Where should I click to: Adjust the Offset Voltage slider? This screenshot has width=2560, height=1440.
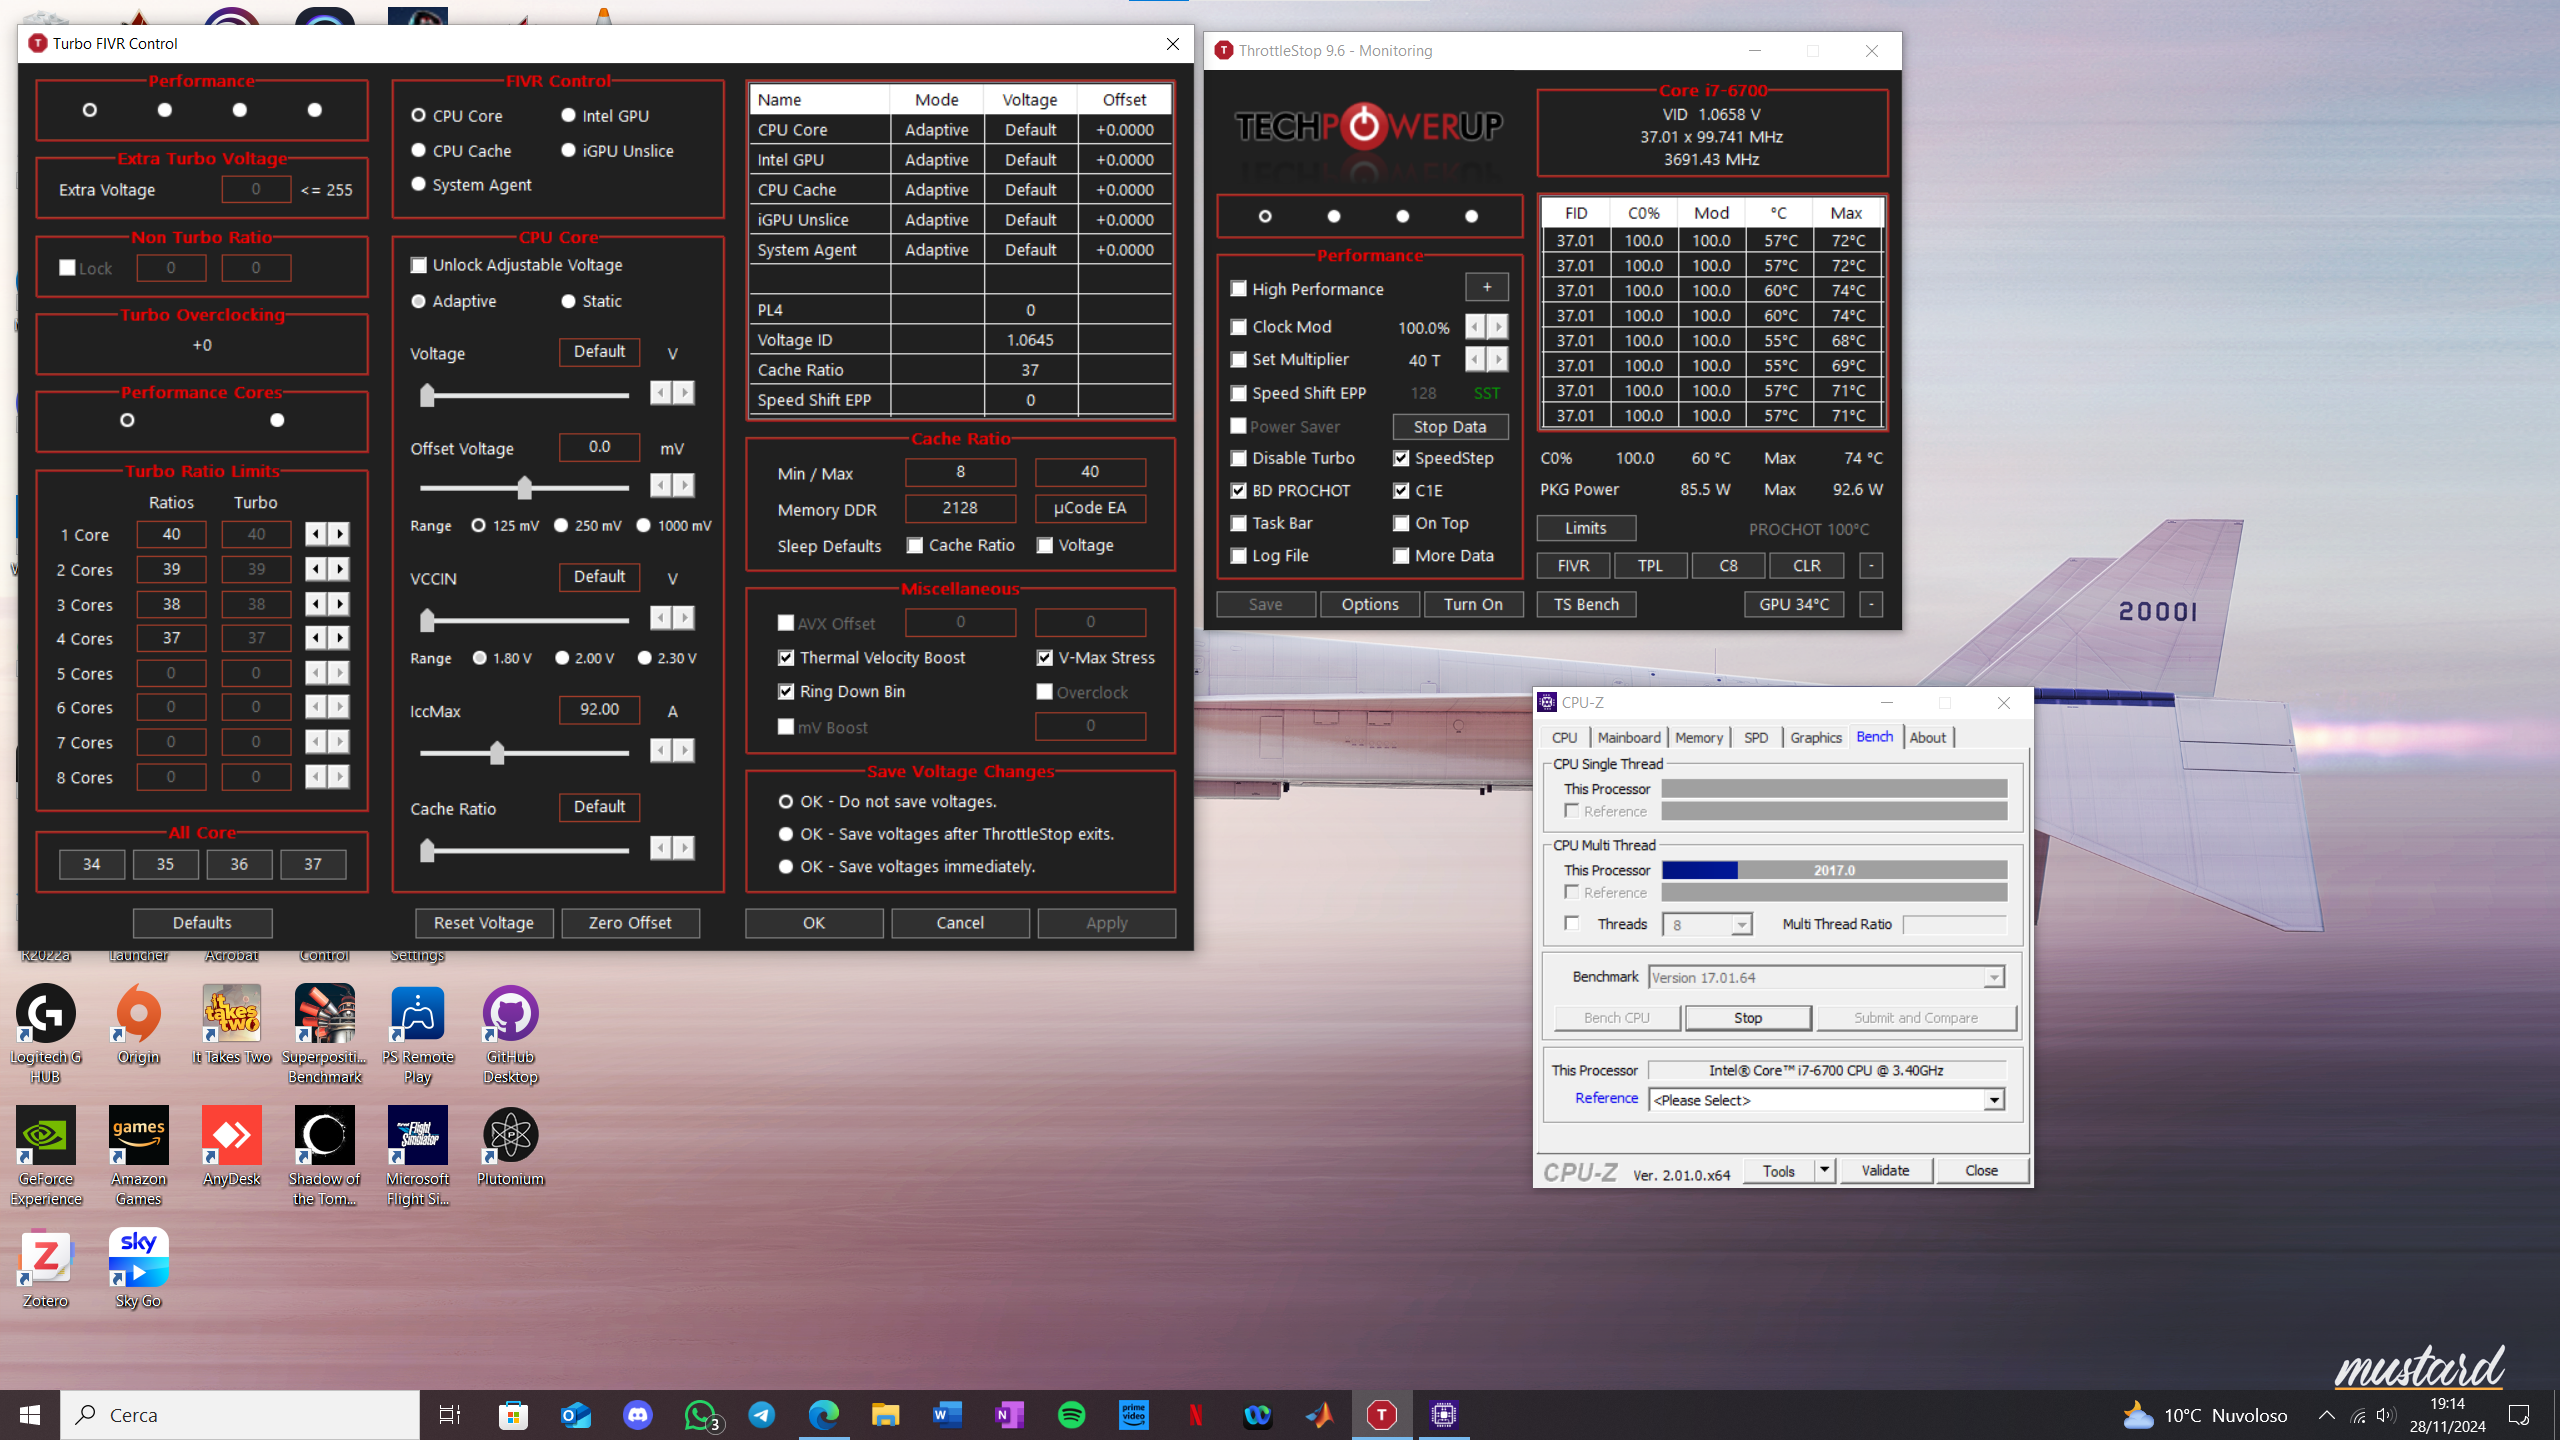coord(524,487)
